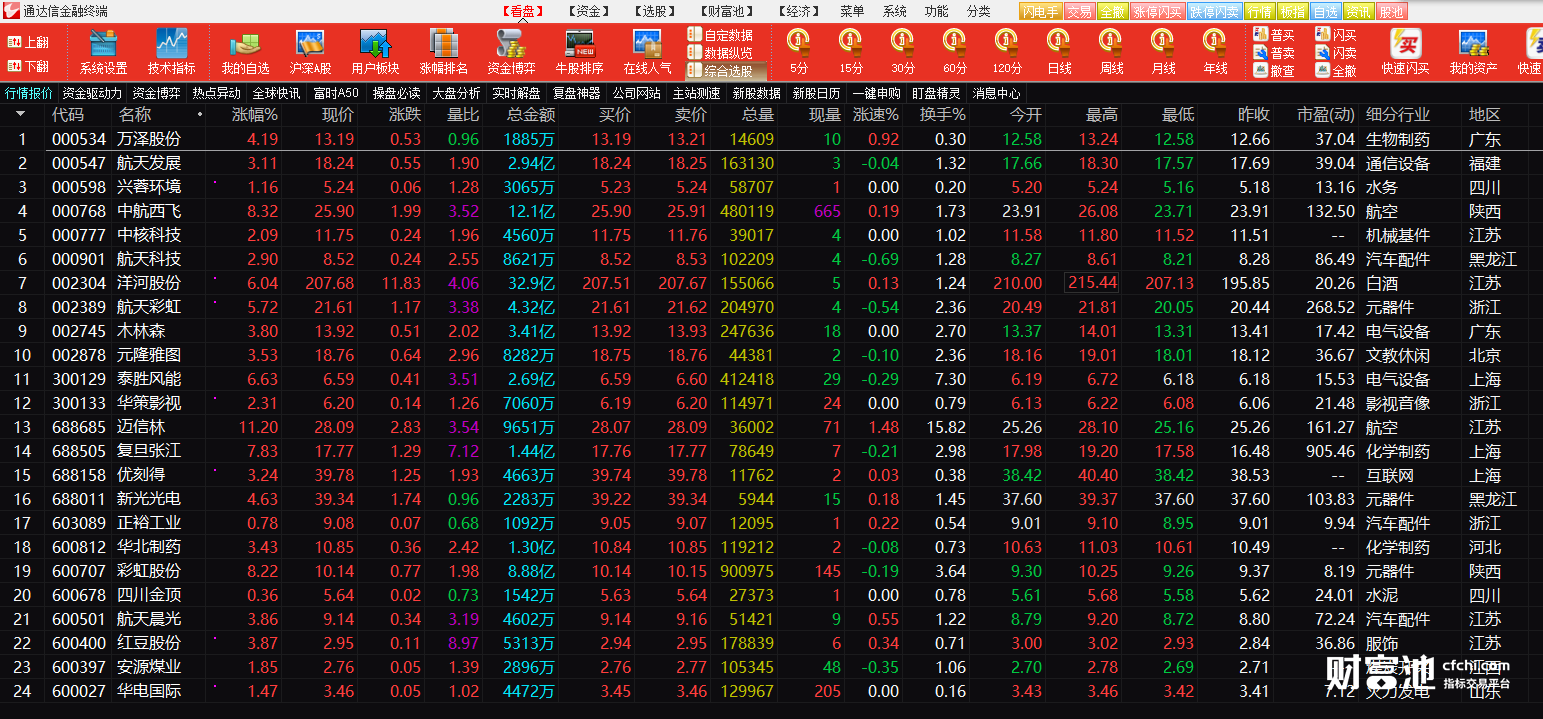Select stock code 600400

click(x=78, y=643)
